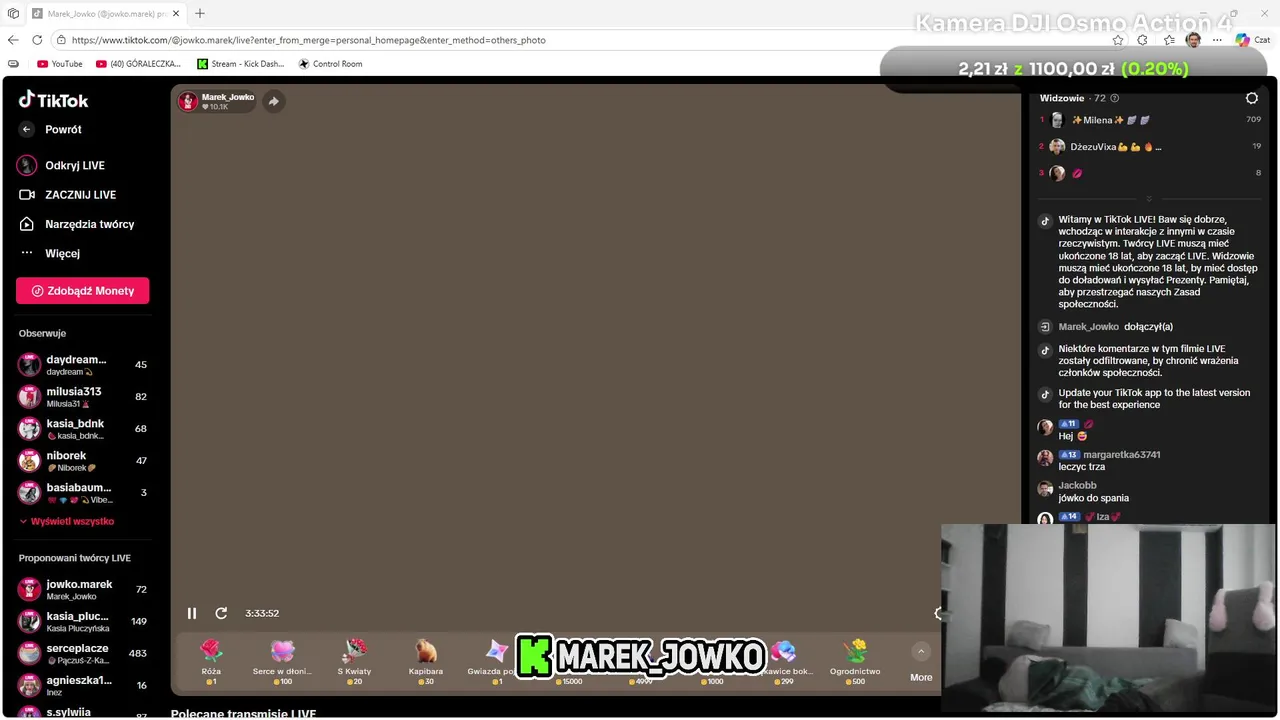Click margaretka63741 chat username
This screenshot has width=1280, height=720.
click(1121, 454)
